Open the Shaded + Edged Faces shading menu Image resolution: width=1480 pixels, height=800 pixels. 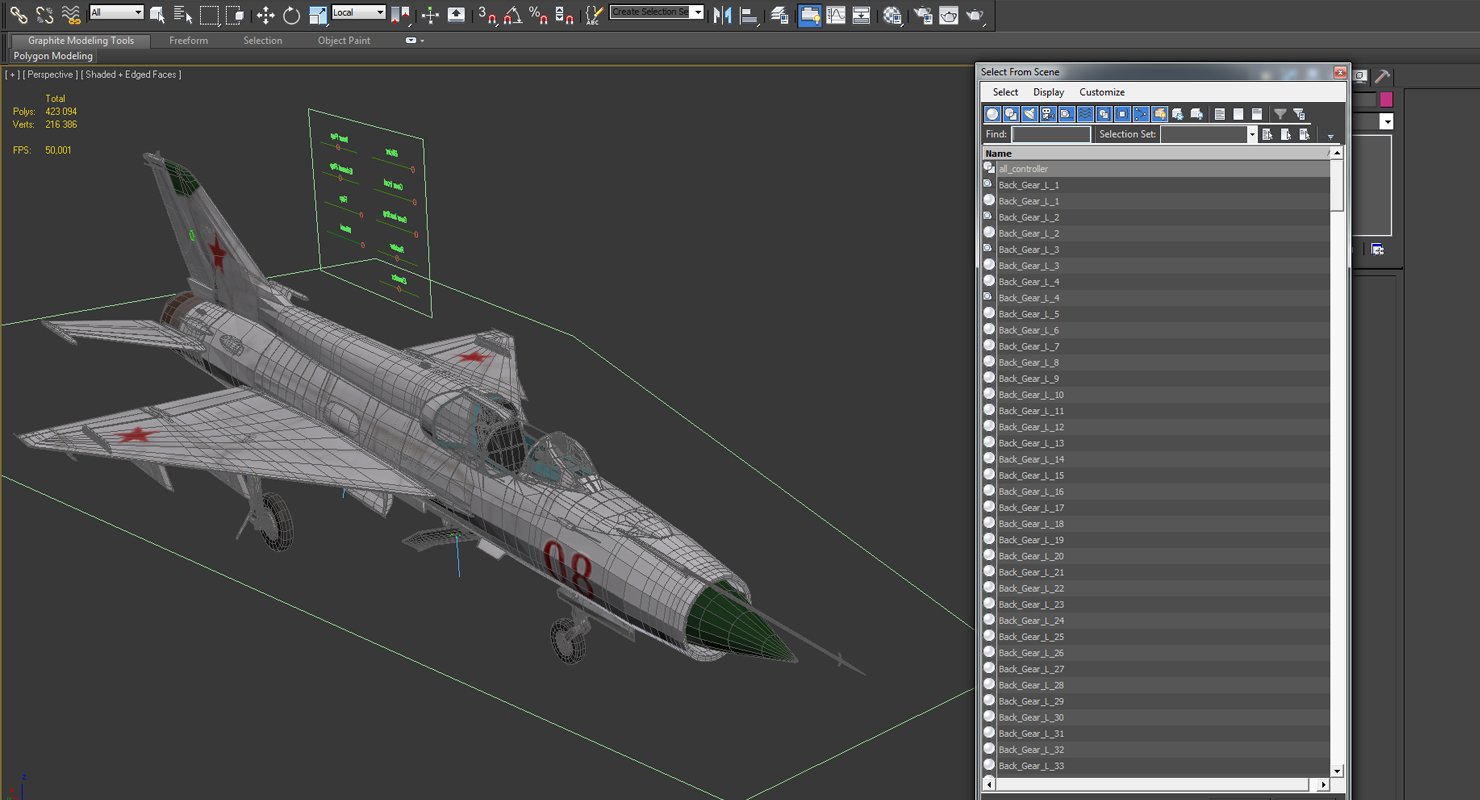click(x=132, y=75)
